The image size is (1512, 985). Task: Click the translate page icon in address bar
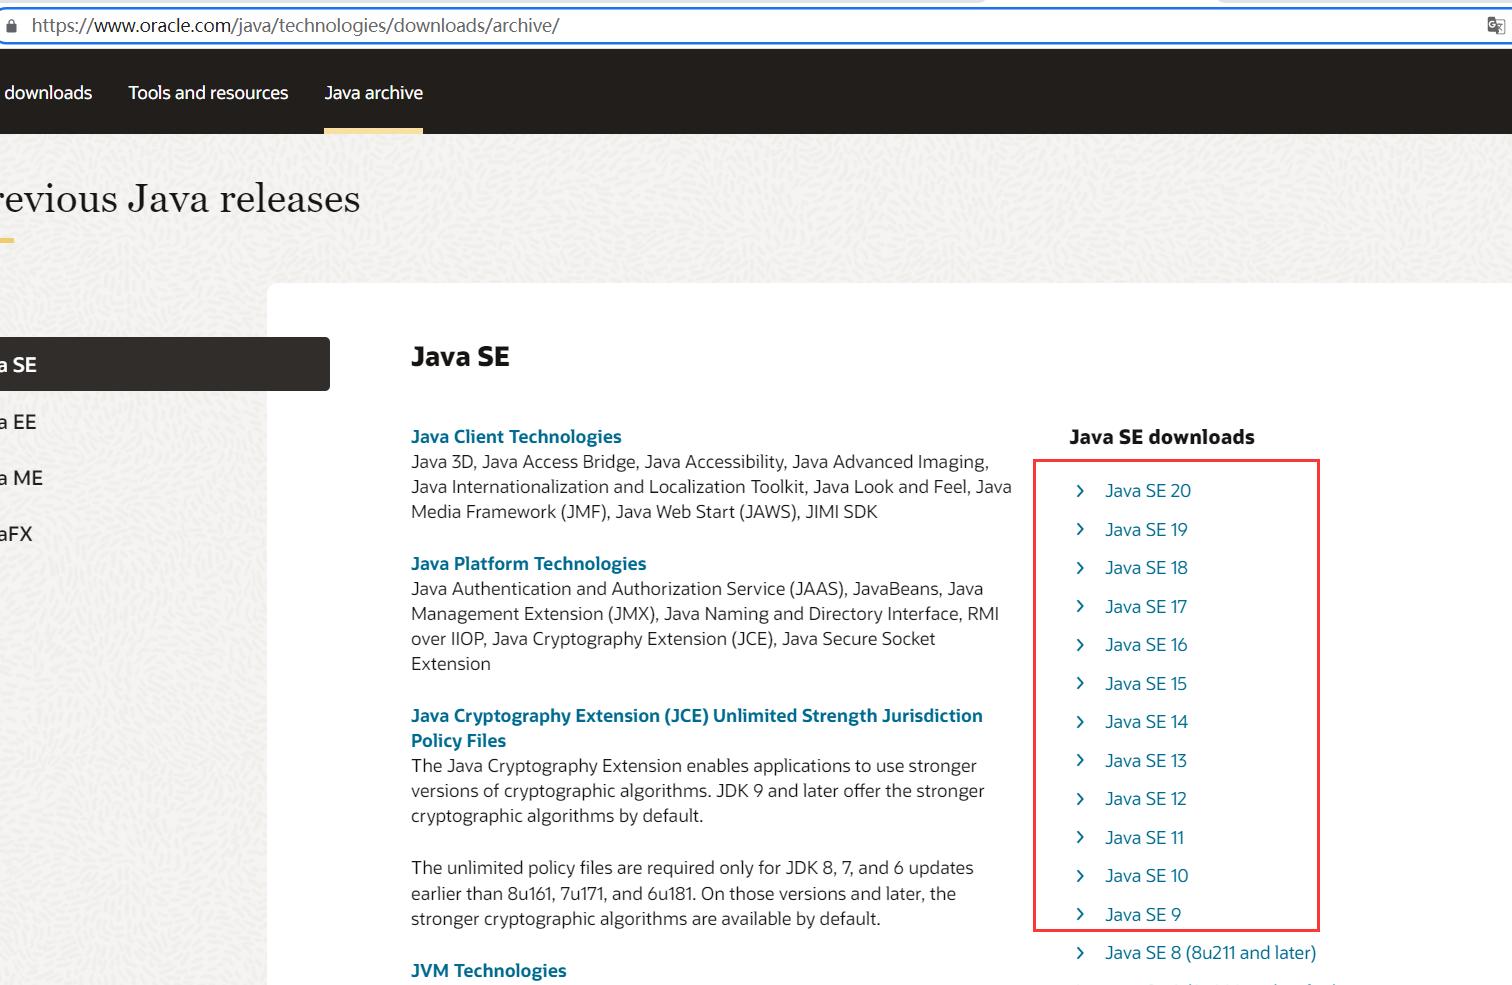(1495, 26)
